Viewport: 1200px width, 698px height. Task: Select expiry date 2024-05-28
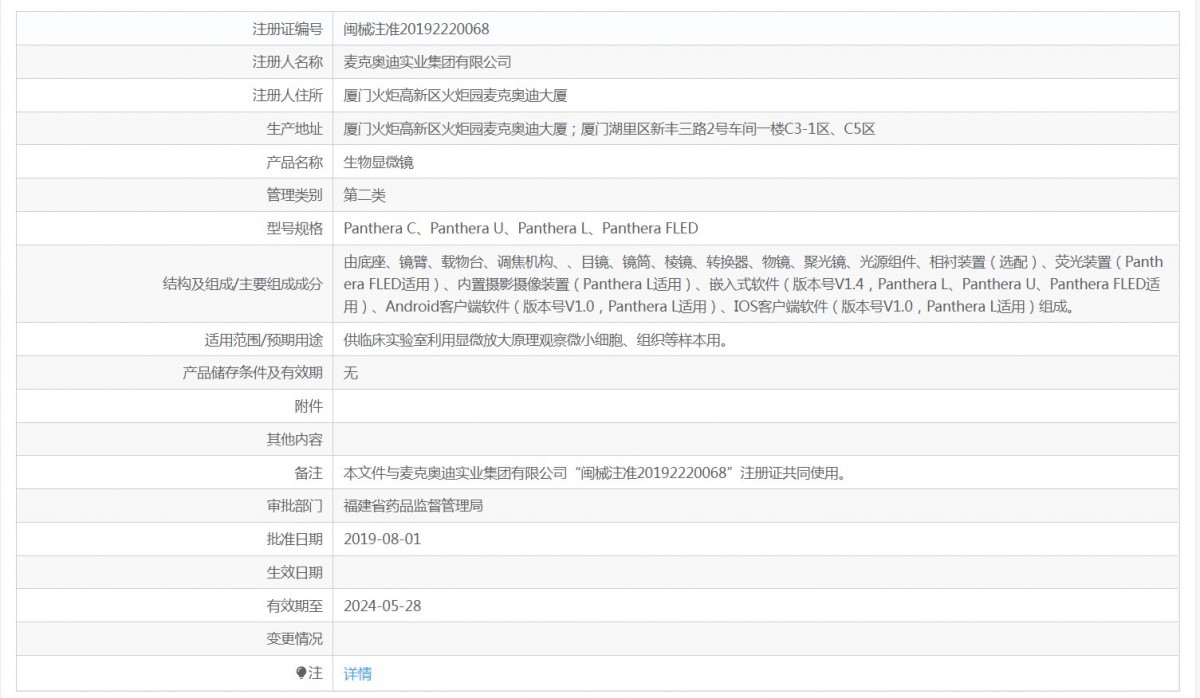tap(382, 605)
